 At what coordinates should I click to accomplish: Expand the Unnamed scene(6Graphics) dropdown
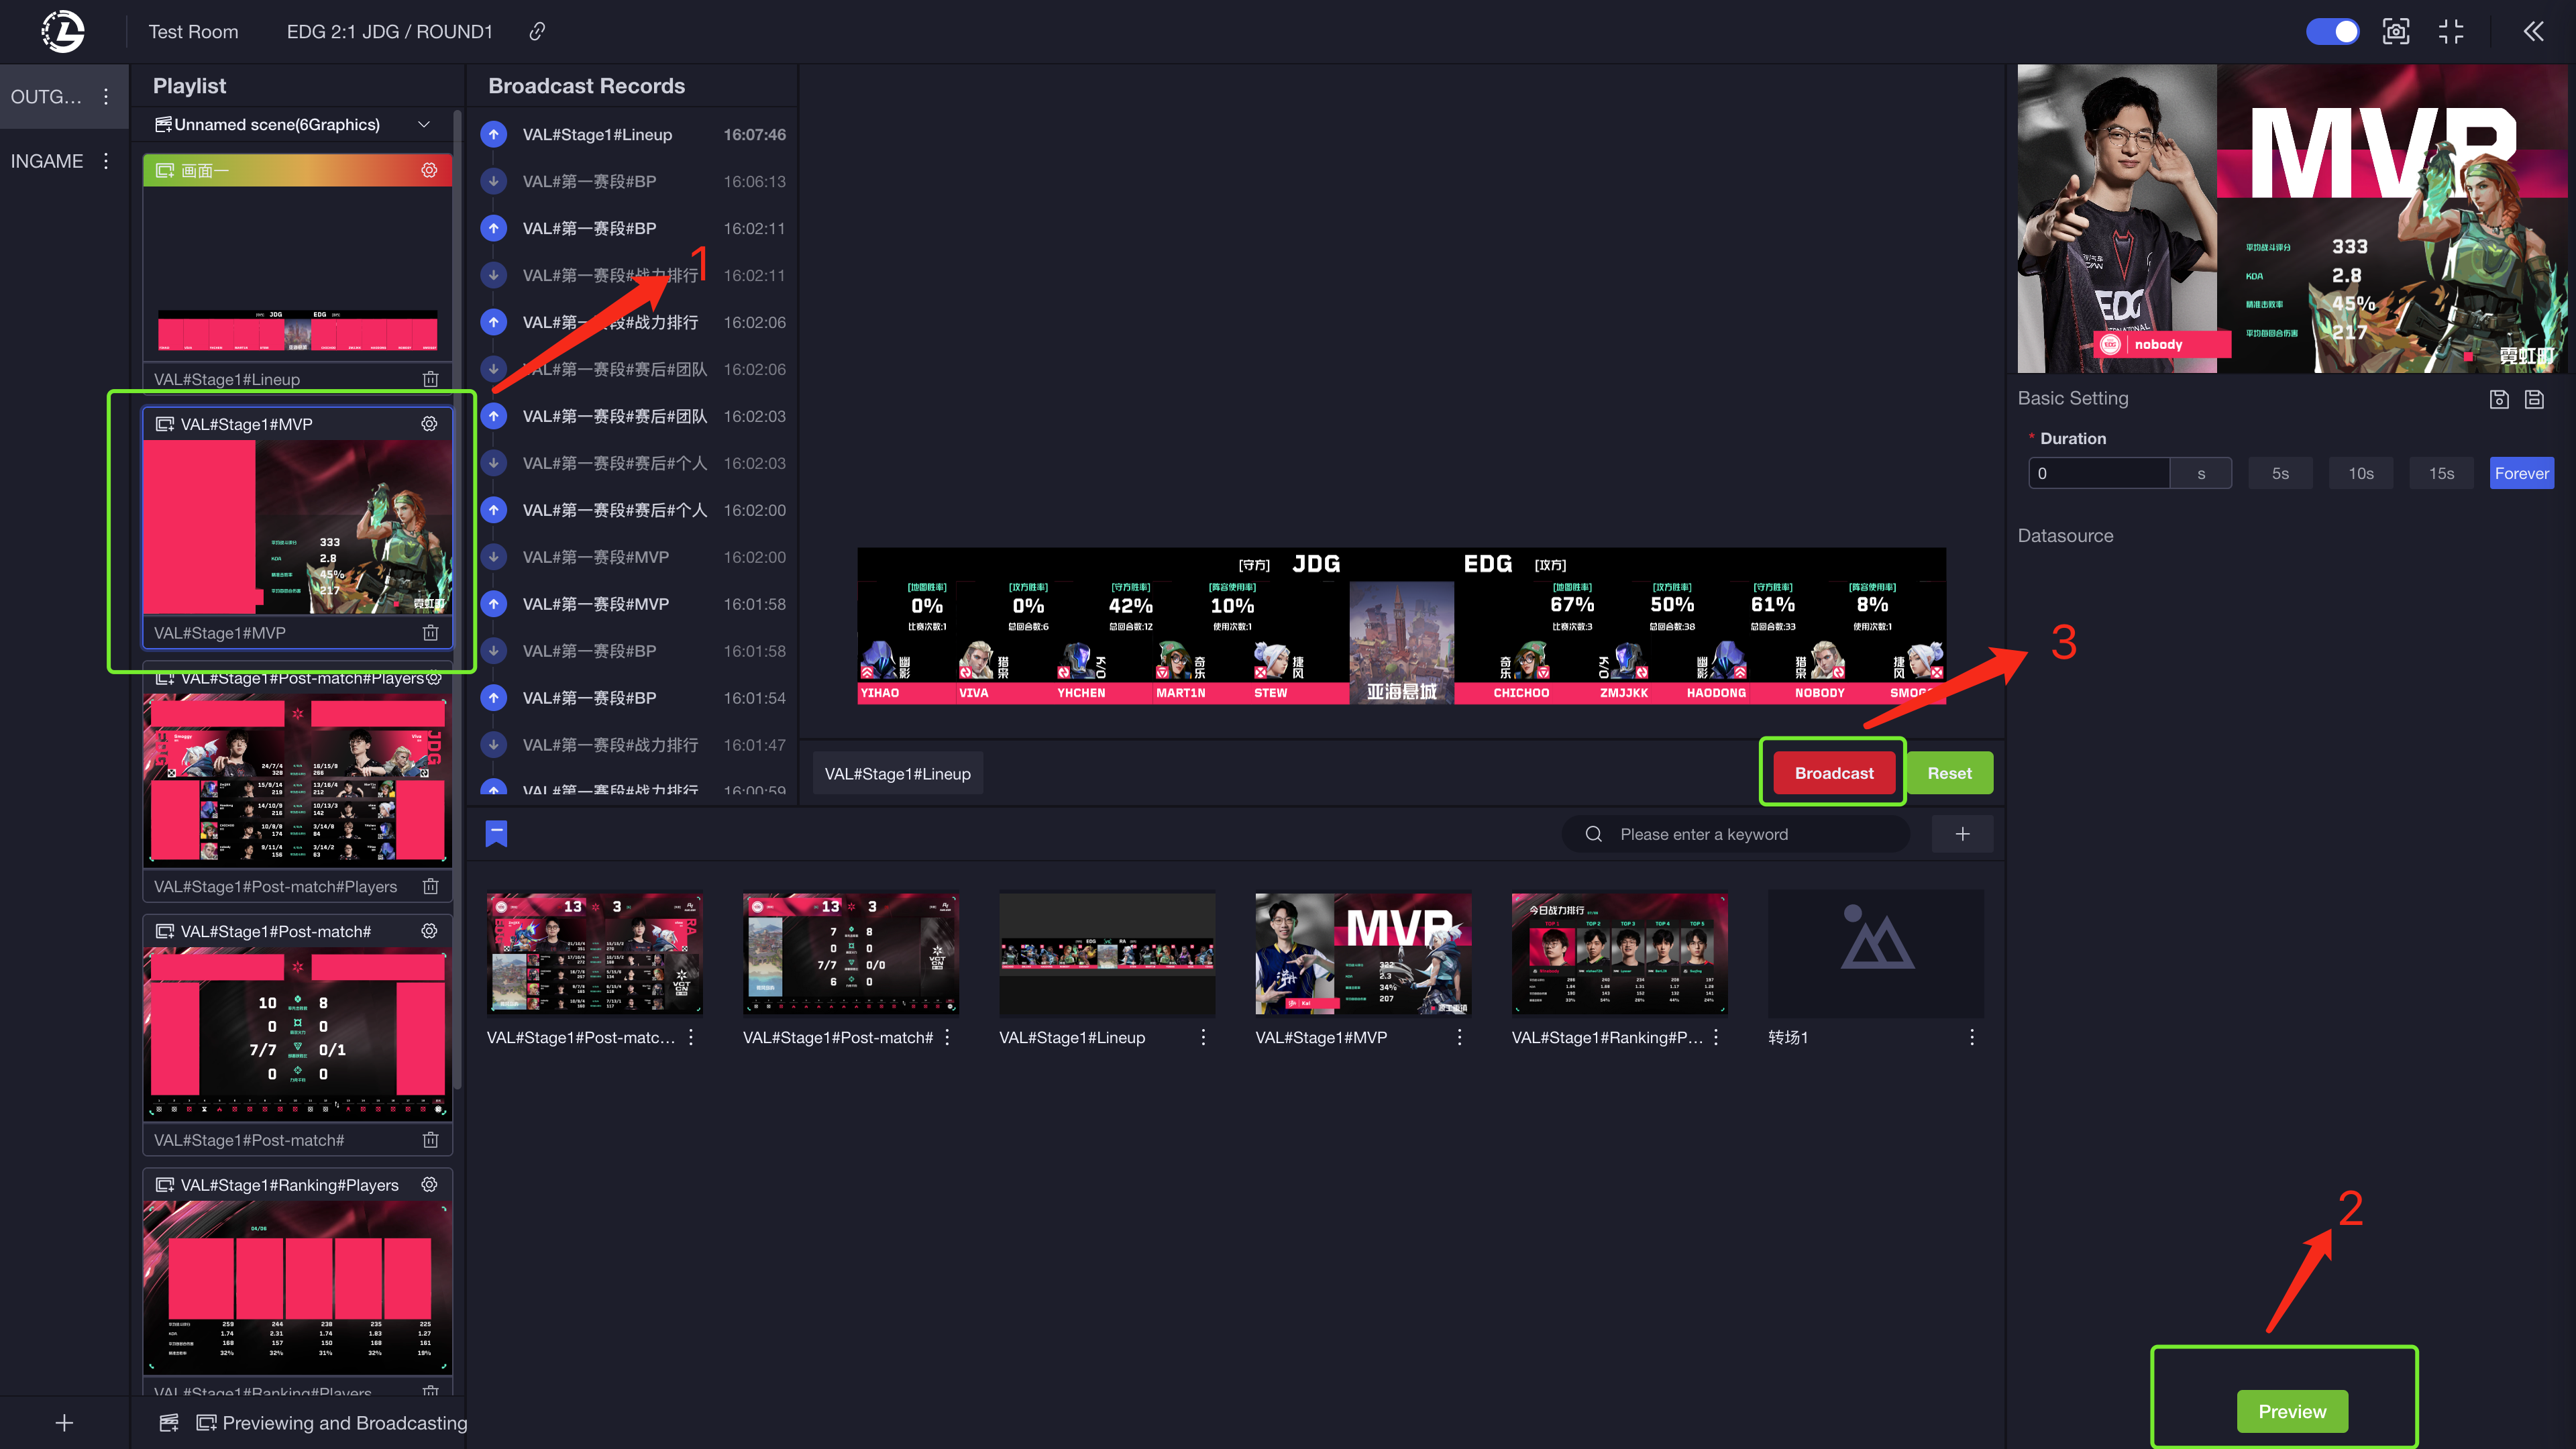(424, 125)
